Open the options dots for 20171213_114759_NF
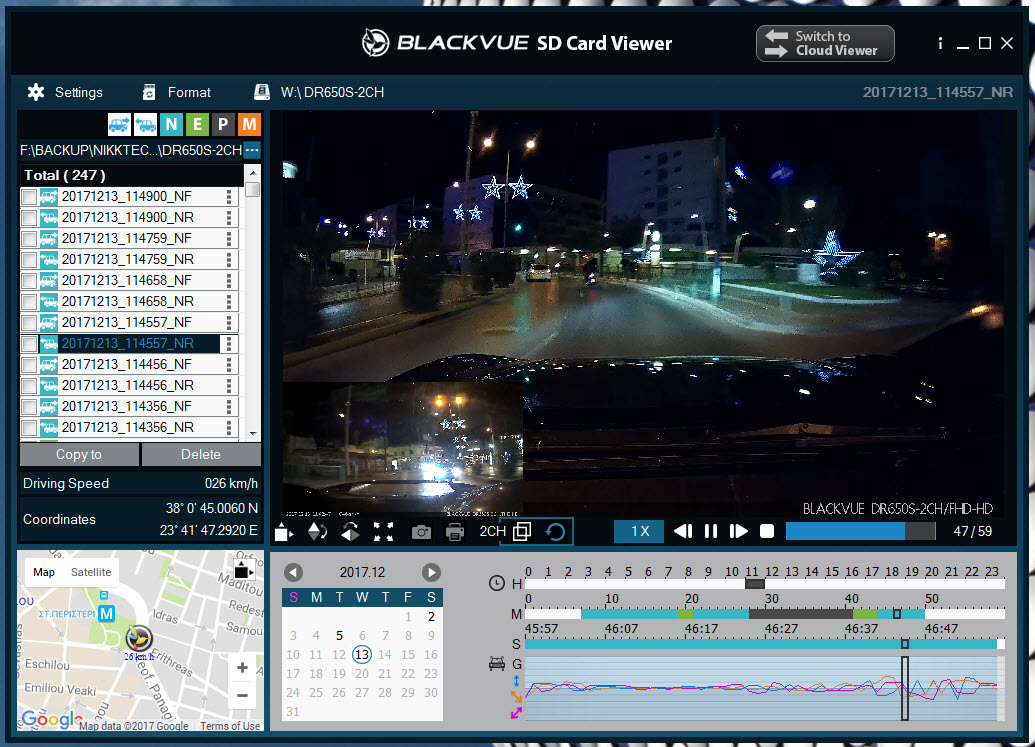The width and height of the screenshot is (1035, 747). pyautogui.click(x=229, y=239)
